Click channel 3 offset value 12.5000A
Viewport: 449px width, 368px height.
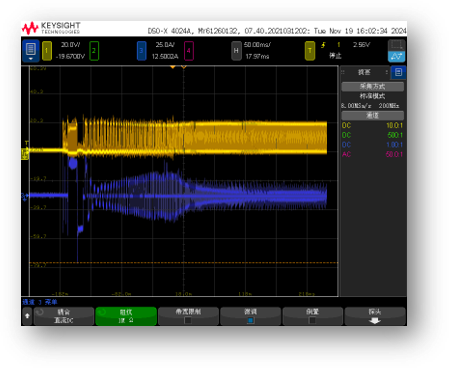pos(165,56)
